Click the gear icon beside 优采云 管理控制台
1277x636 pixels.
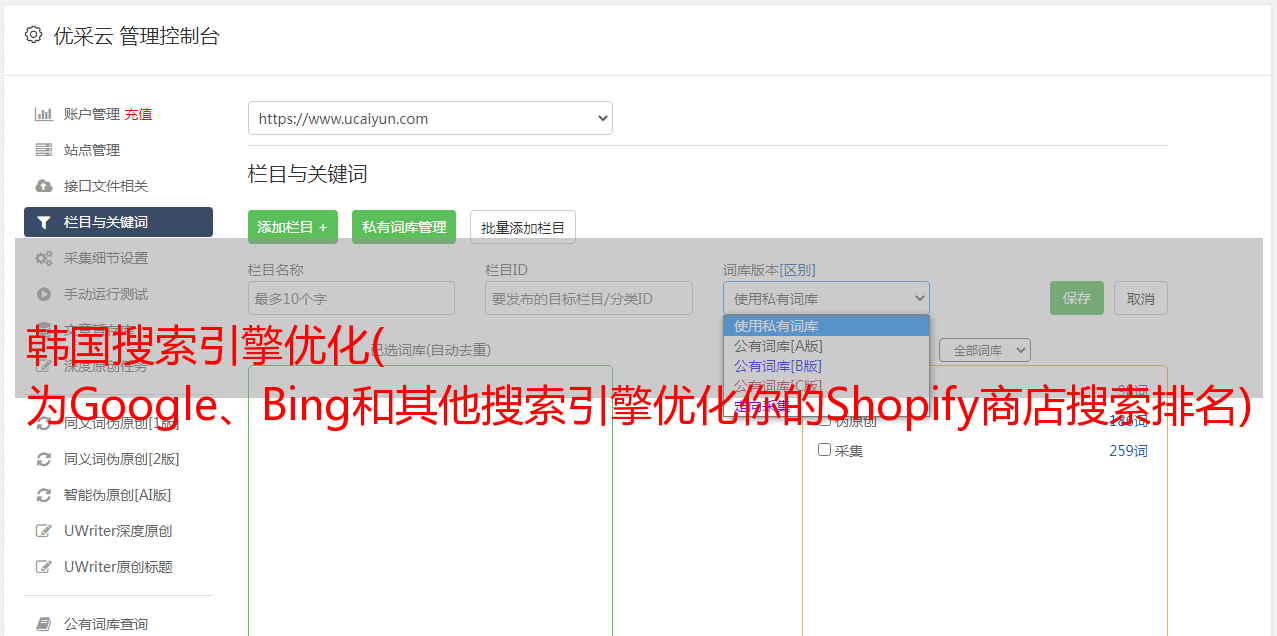tap(34, 35)
